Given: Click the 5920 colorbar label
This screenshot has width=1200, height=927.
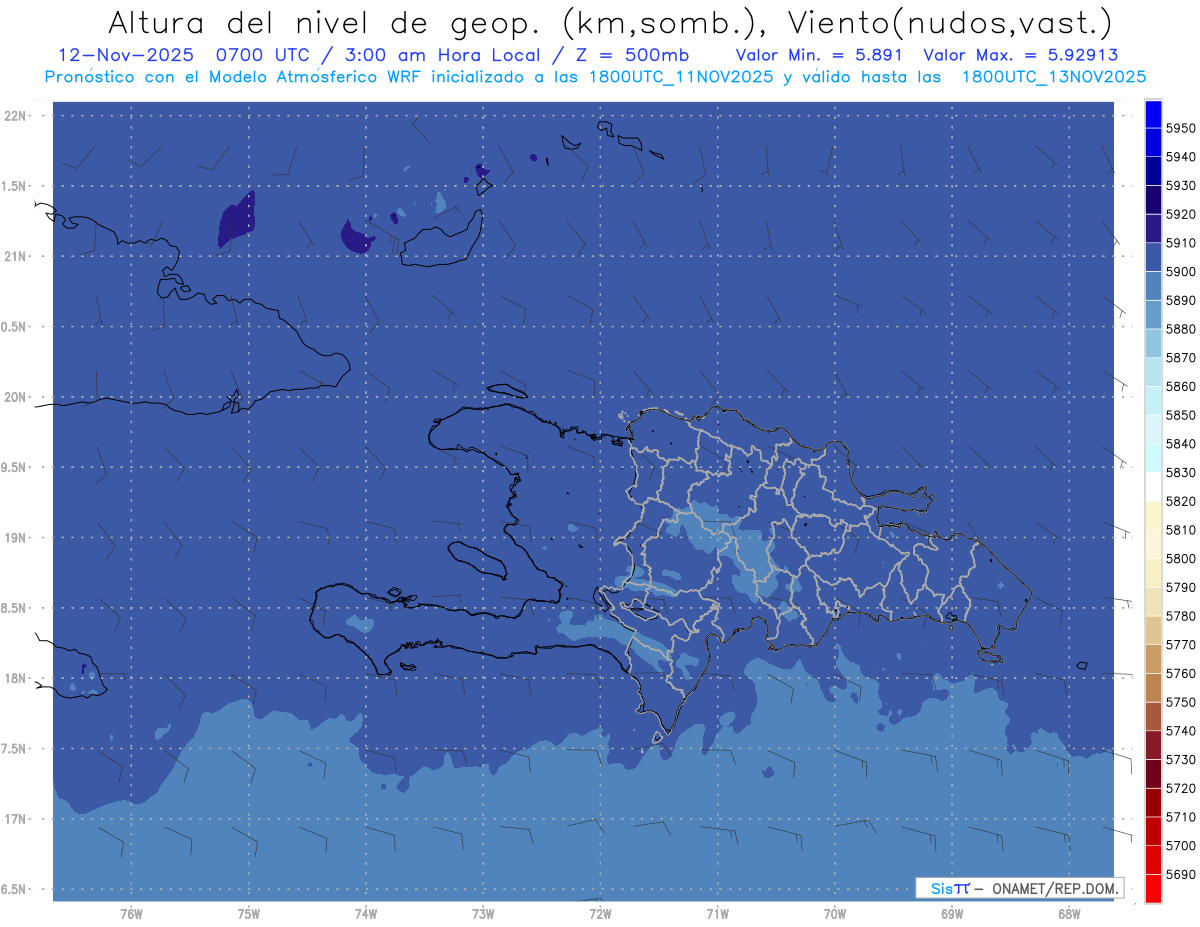Looking at the screenshot, I should (1180, 214).
